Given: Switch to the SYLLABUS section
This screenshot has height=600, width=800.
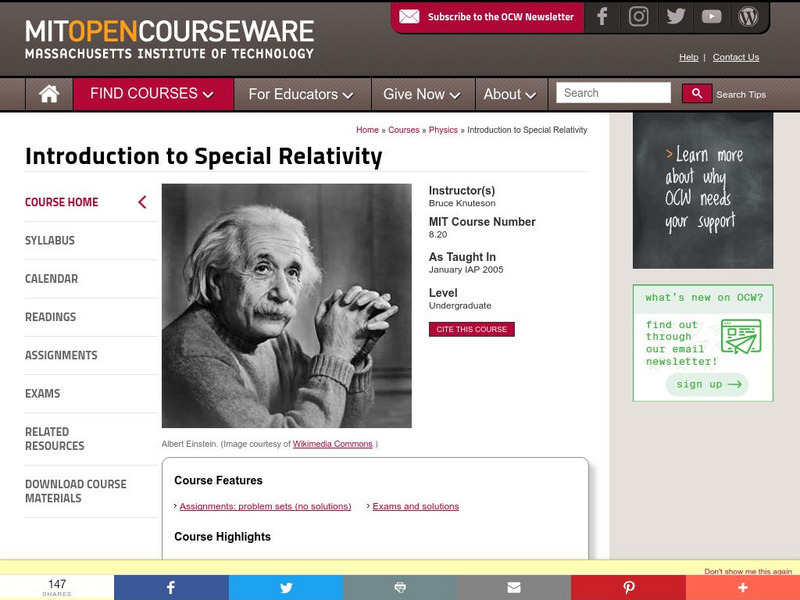Looking at the screenshot, I should pyautogui.click(x=50, y=240).
